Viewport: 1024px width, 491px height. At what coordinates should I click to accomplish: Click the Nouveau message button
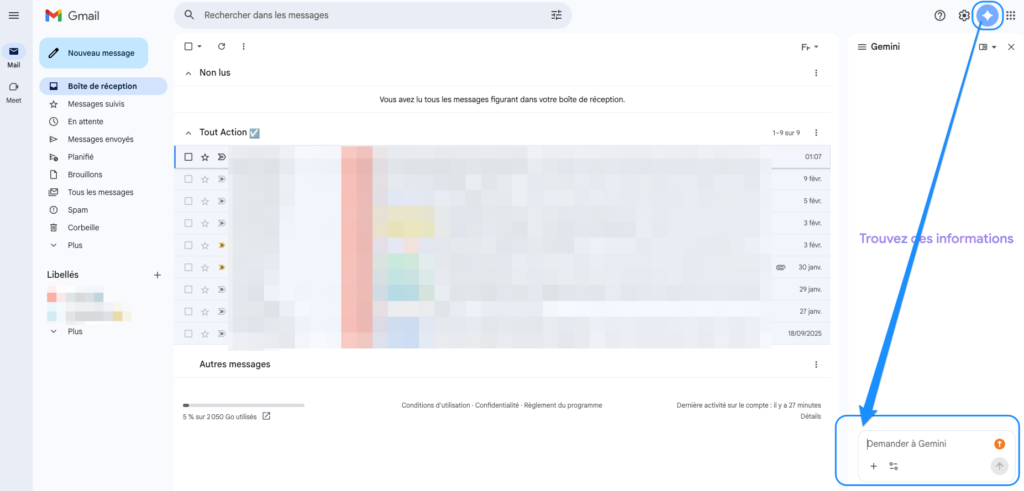pos(93,52)
